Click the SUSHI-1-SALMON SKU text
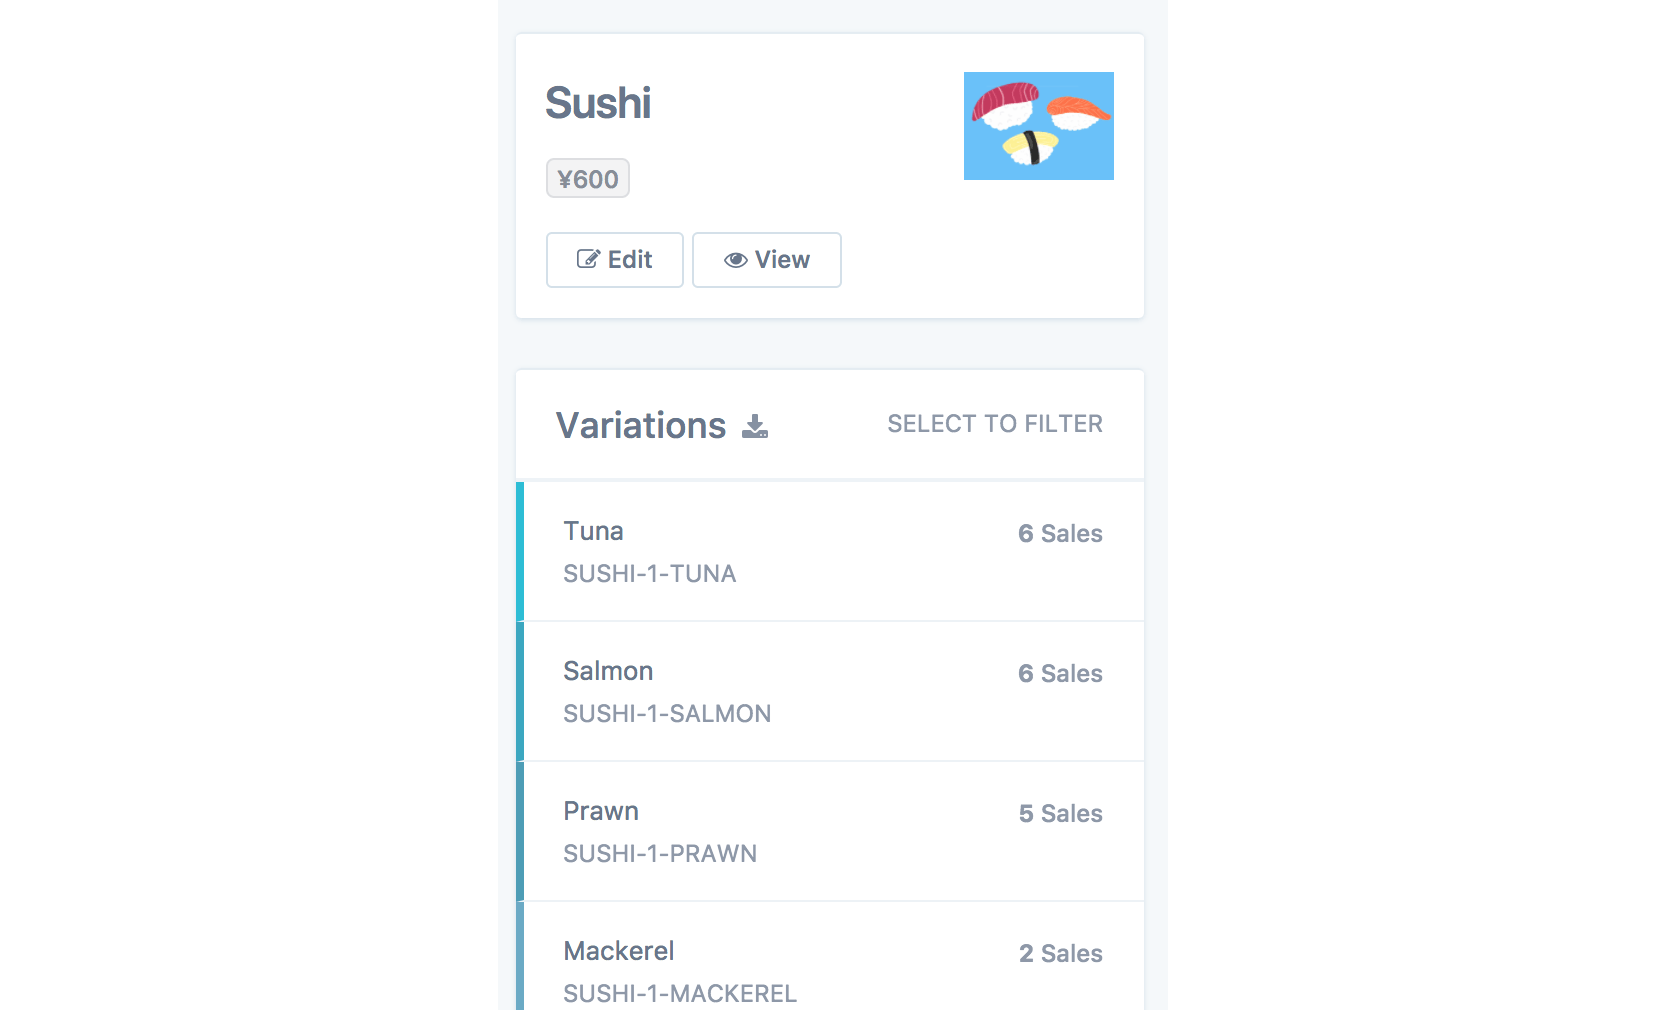1666x1010 pixels. point(667,714)
